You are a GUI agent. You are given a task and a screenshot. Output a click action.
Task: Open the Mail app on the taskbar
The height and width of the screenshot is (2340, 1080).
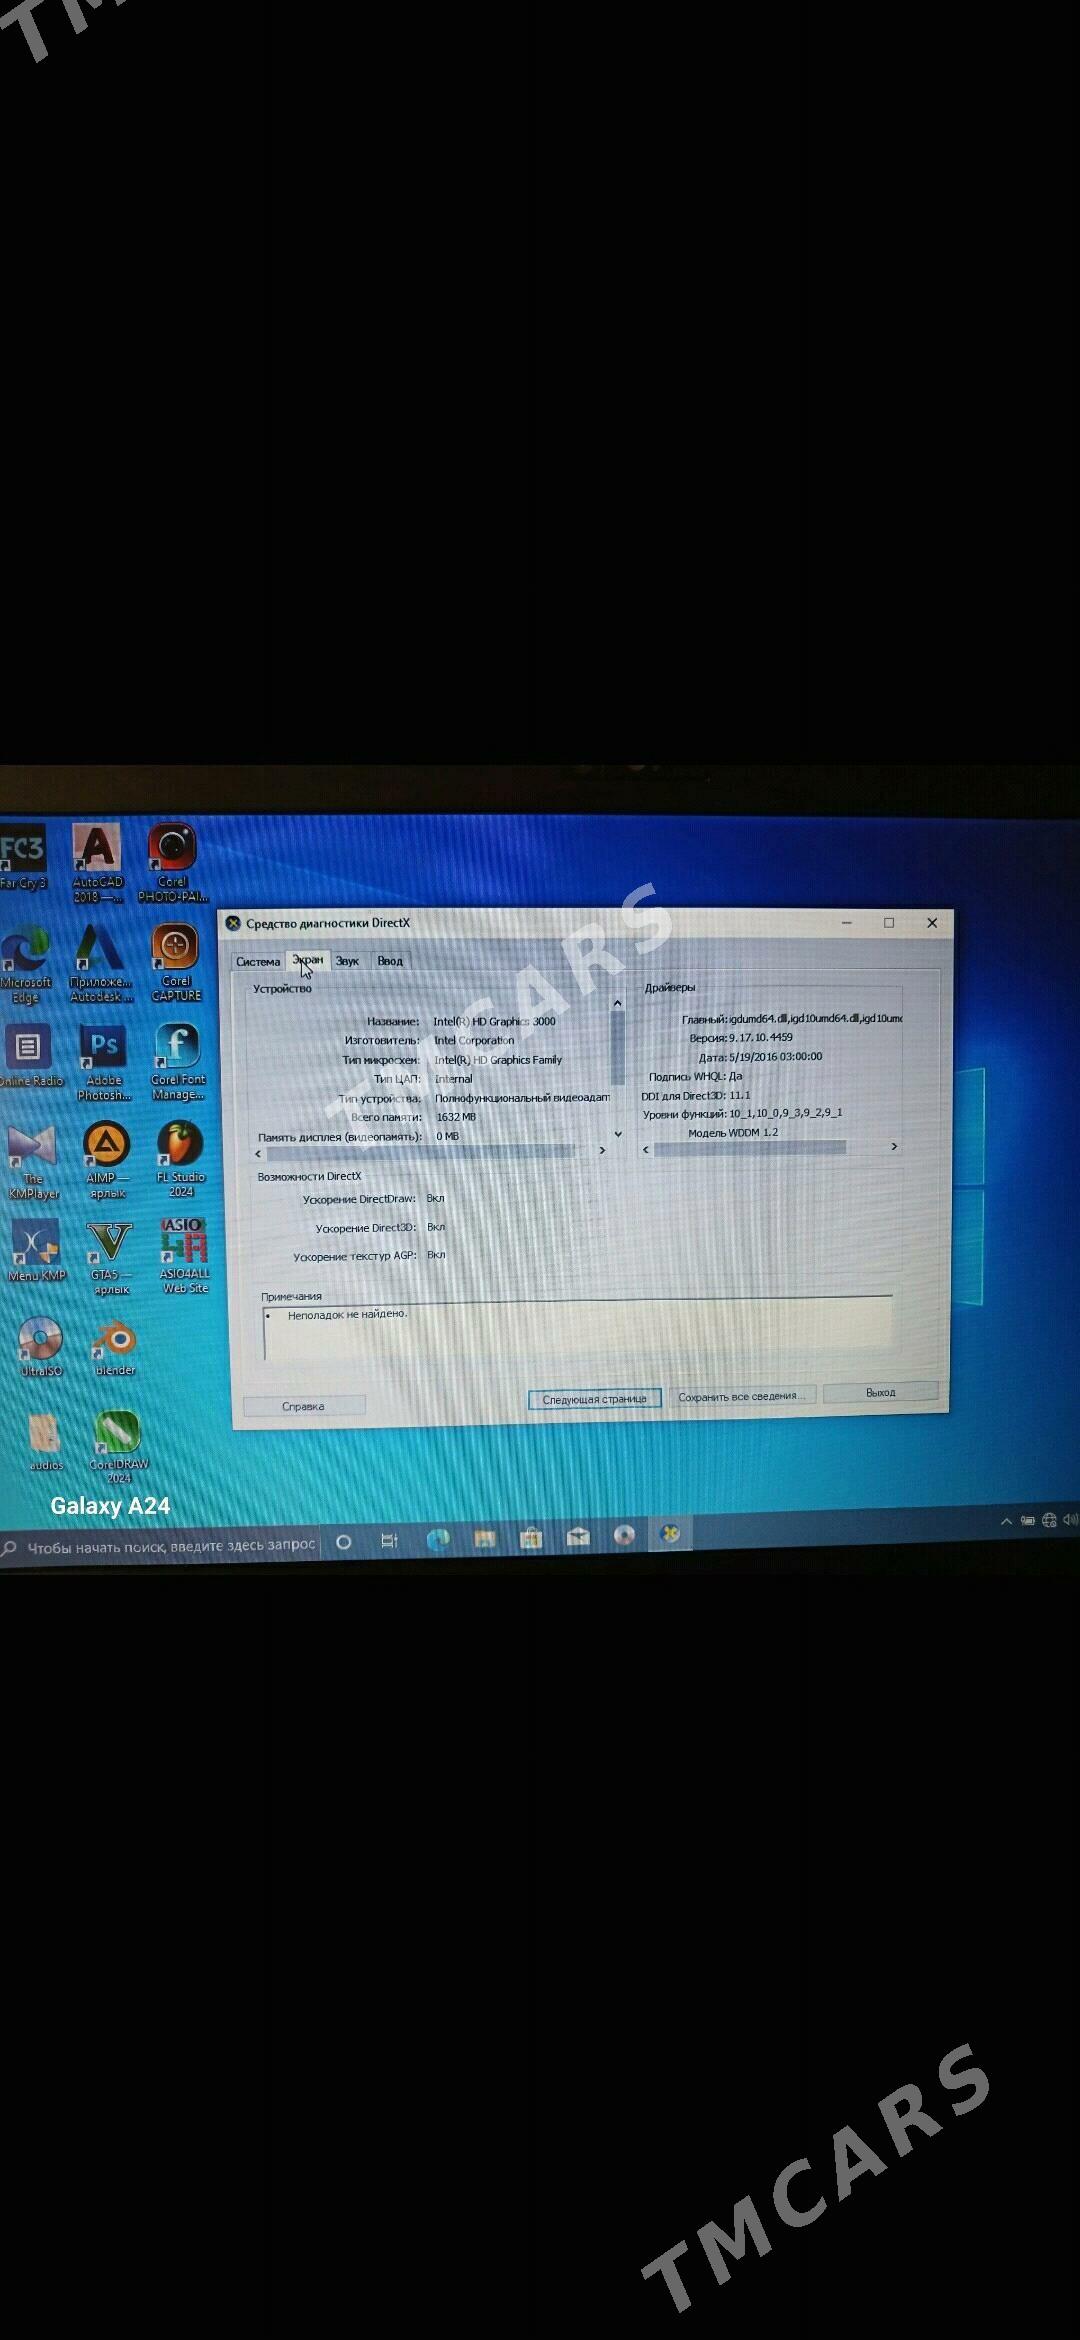tap(578, 1537)
